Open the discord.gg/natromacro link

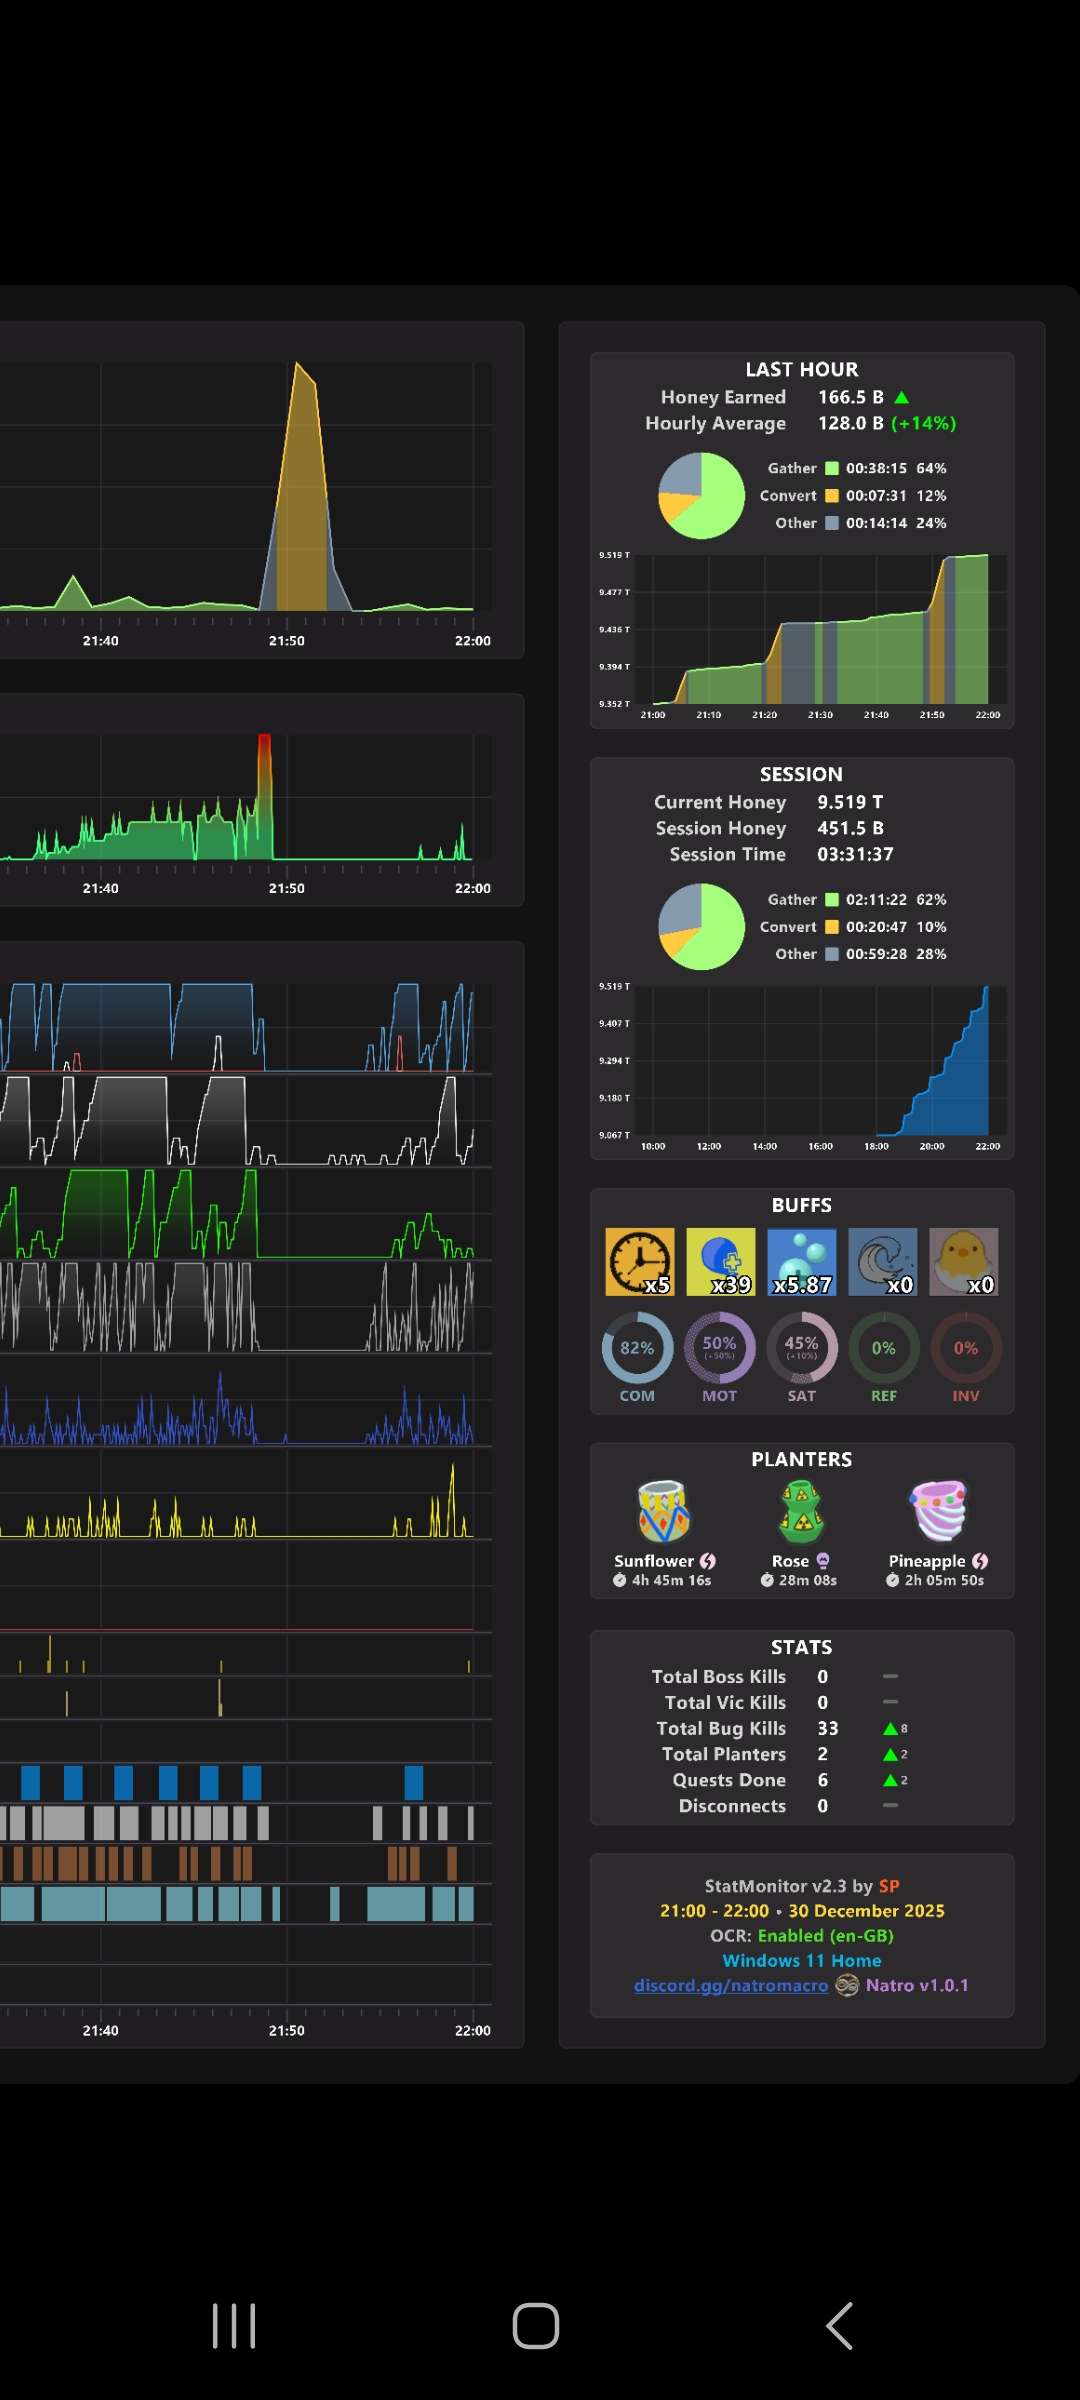tap(731, 1985)
